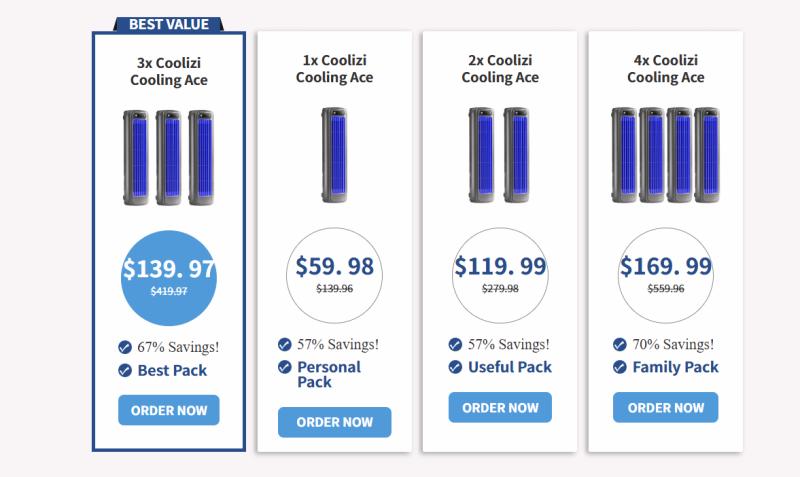The height and width of the screenshot is (477, 800).
Task: Order the 4x Family Pack now
Action: pyautogui.click(x=665, y=408)
